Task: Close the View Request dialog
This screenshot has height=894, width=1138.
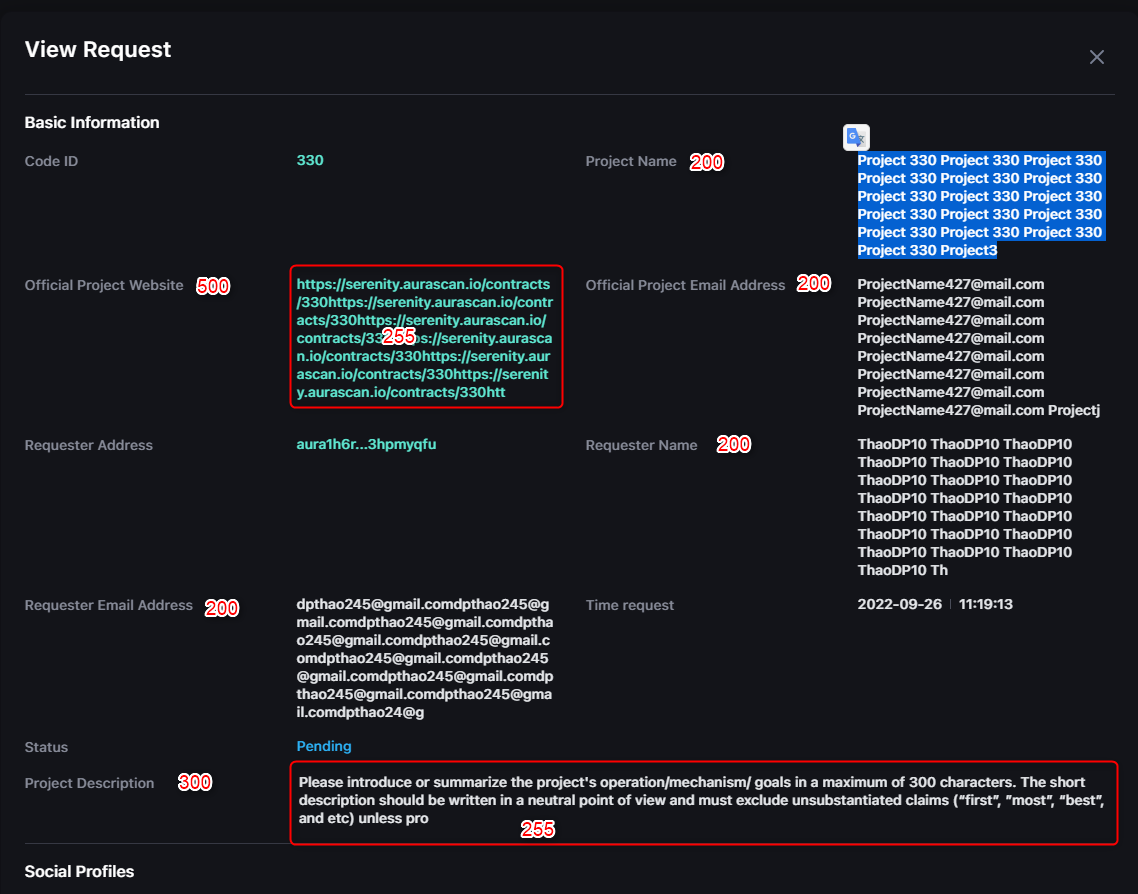Action: click(1097, 57)
